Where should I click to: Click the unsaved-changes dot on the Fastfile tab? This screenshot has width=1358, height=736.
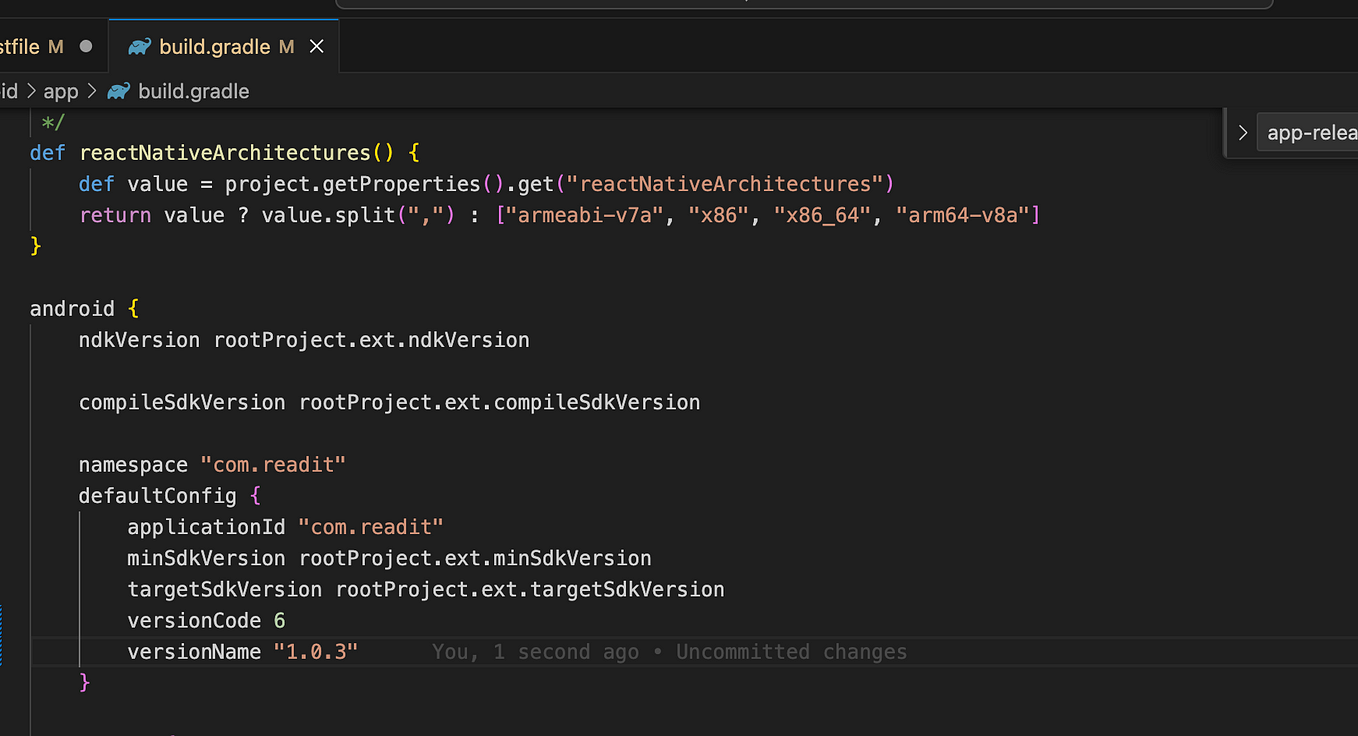pos(85,45)
